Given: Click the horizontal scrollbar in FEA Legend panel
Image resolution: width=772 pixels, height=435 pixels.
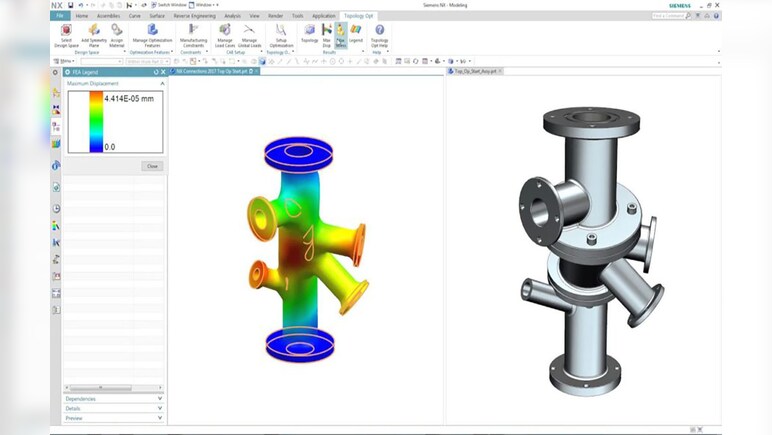Looking at the screenshot, I should tap(100, 388).
